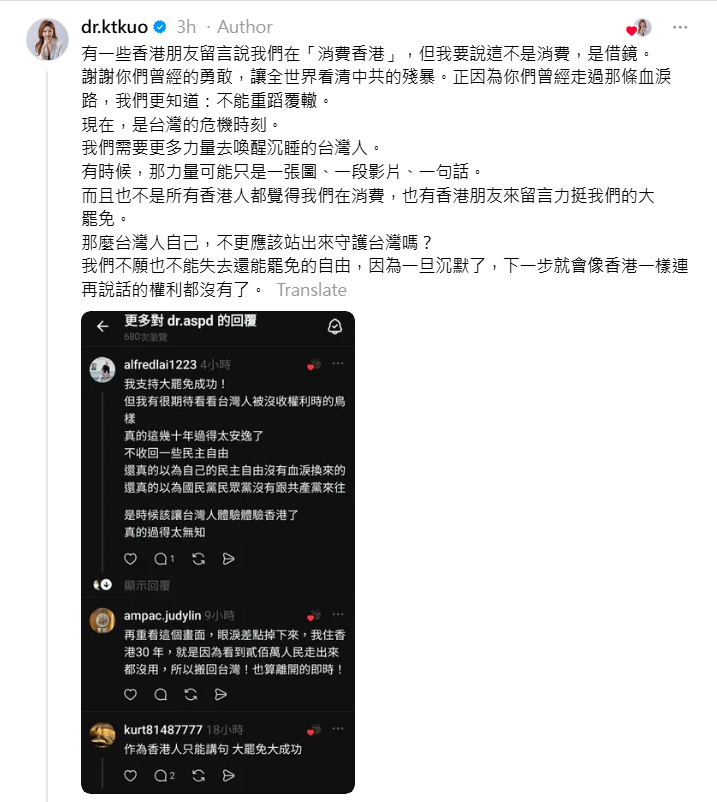Viewport: 717px width, 802px height.
Task: Like alfredlai1223's comment with the heart icon
Action: pos(130,559)
